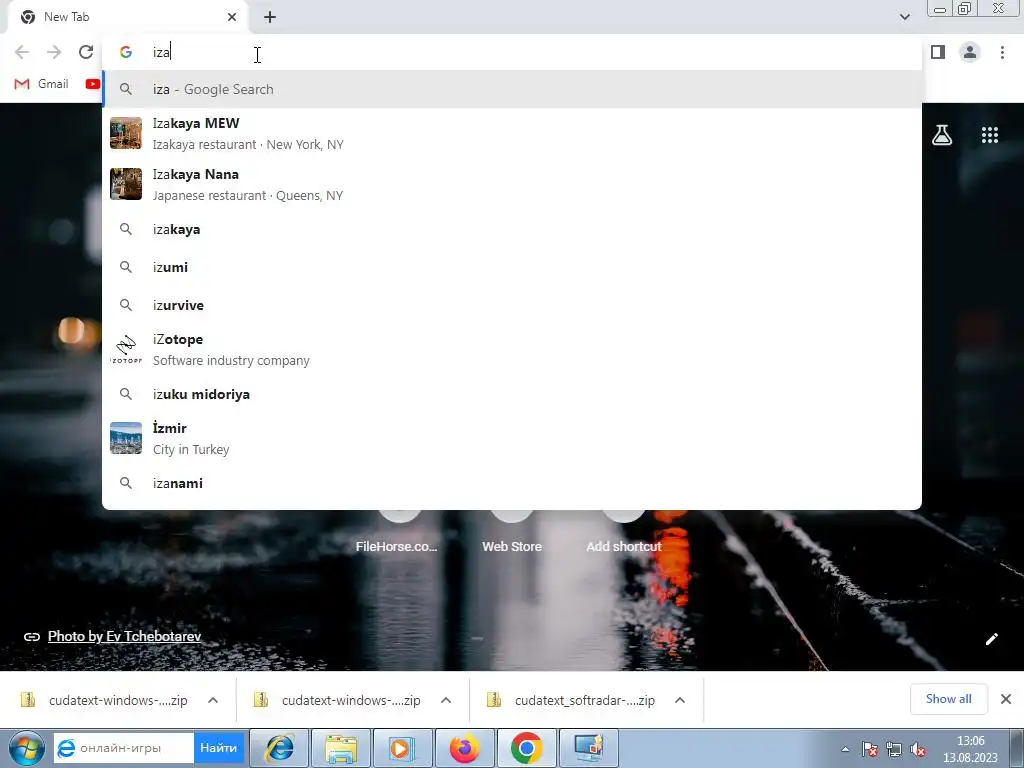Open the YouTube bookmark icon
Screen dimensions: 1024x768
(93, 84)
